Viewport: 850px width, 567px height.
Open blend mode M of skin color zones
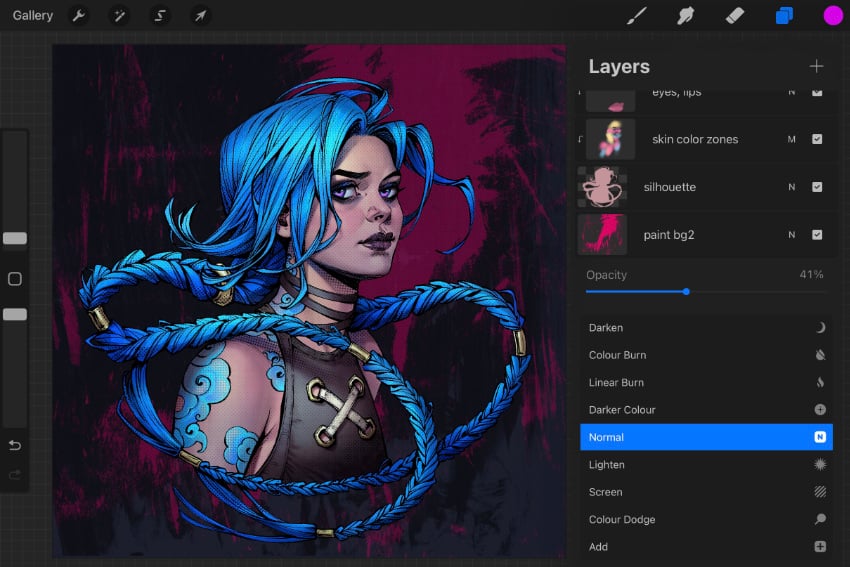(x=791, y=139)
